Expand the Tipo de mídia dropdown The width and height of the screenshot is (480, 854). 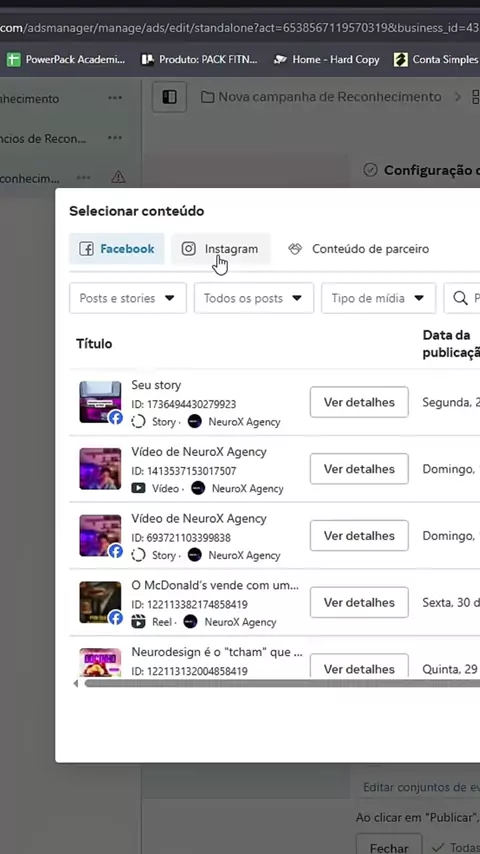[379, 298]
